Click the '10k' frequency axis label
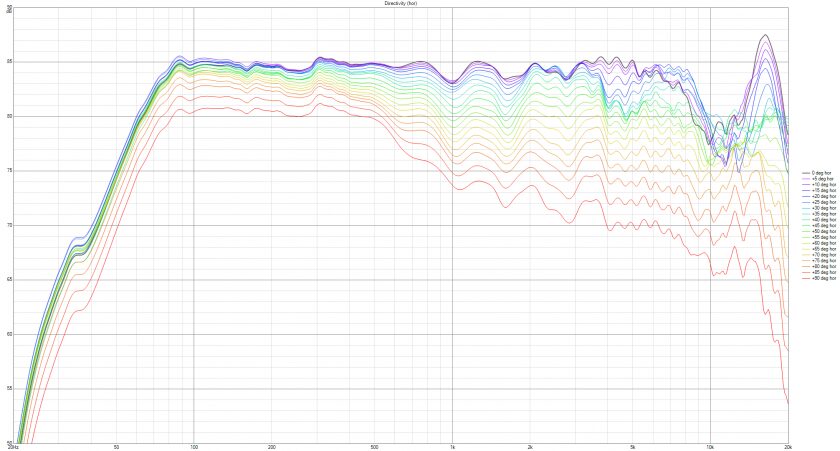 (710, 447)
